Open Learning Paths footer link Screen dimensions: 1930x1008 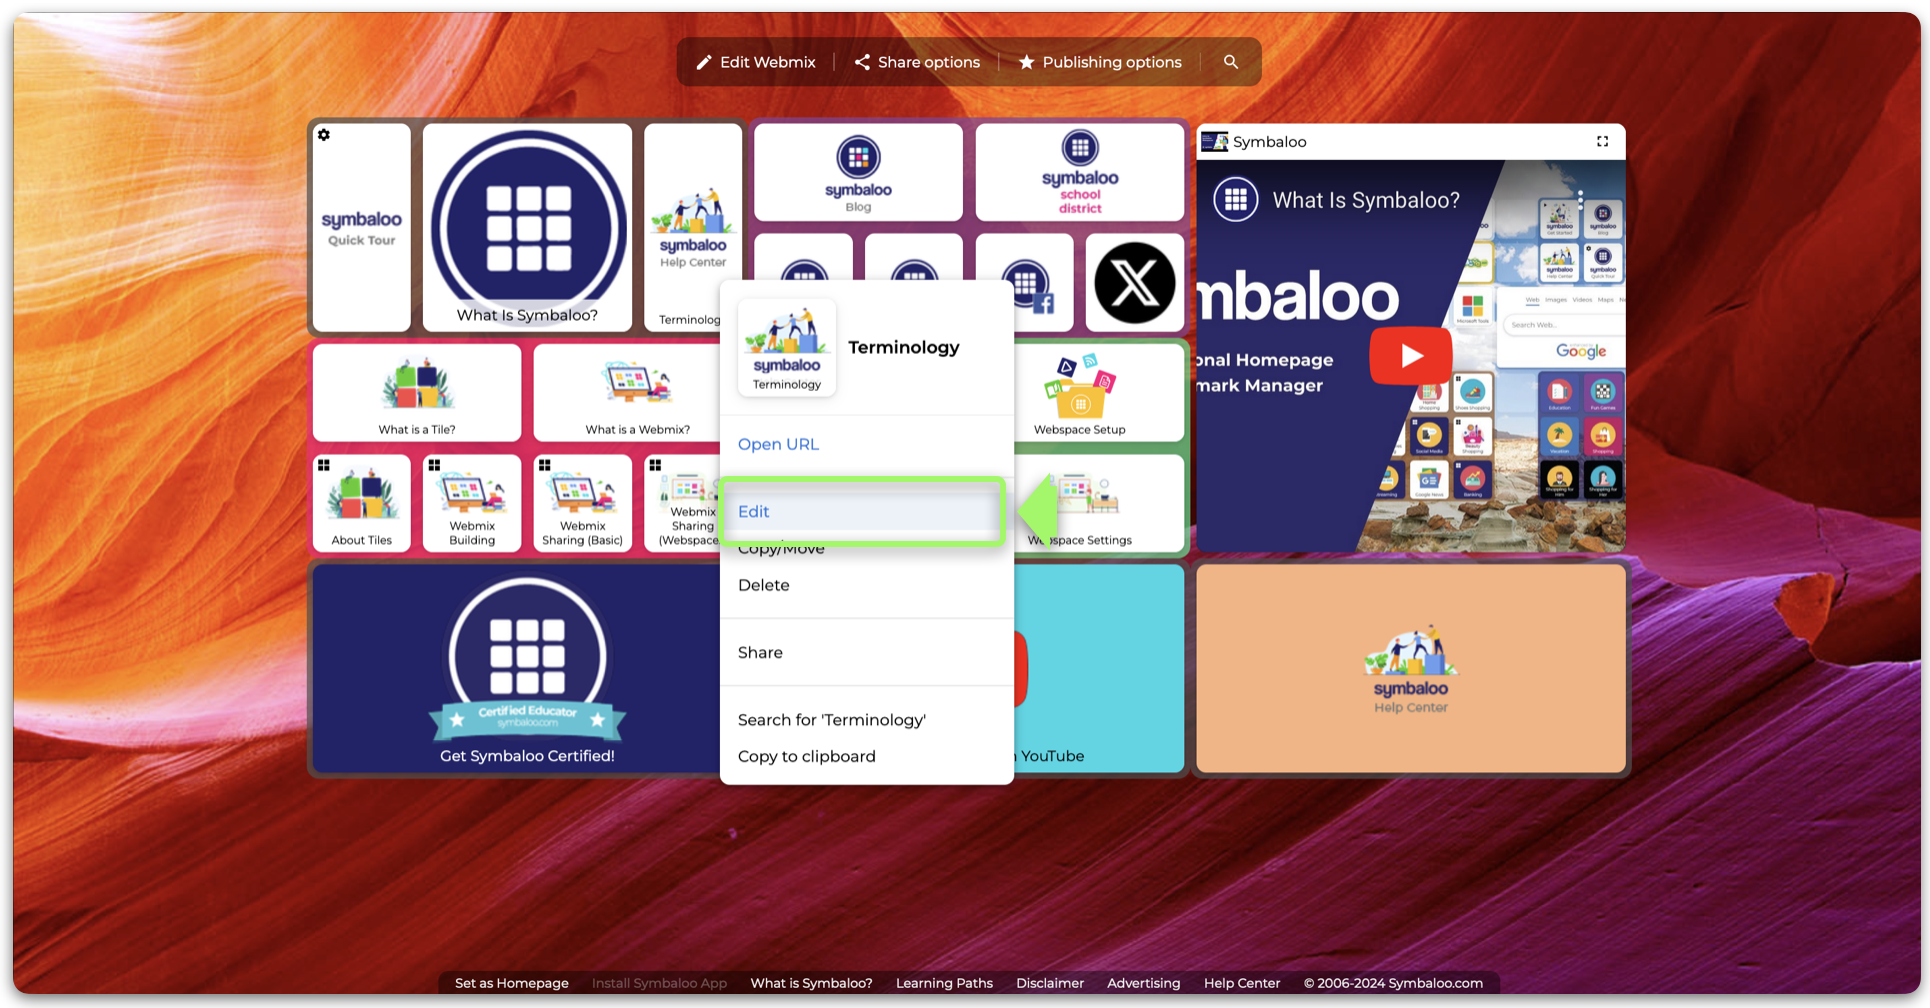[x=944, y=983]
